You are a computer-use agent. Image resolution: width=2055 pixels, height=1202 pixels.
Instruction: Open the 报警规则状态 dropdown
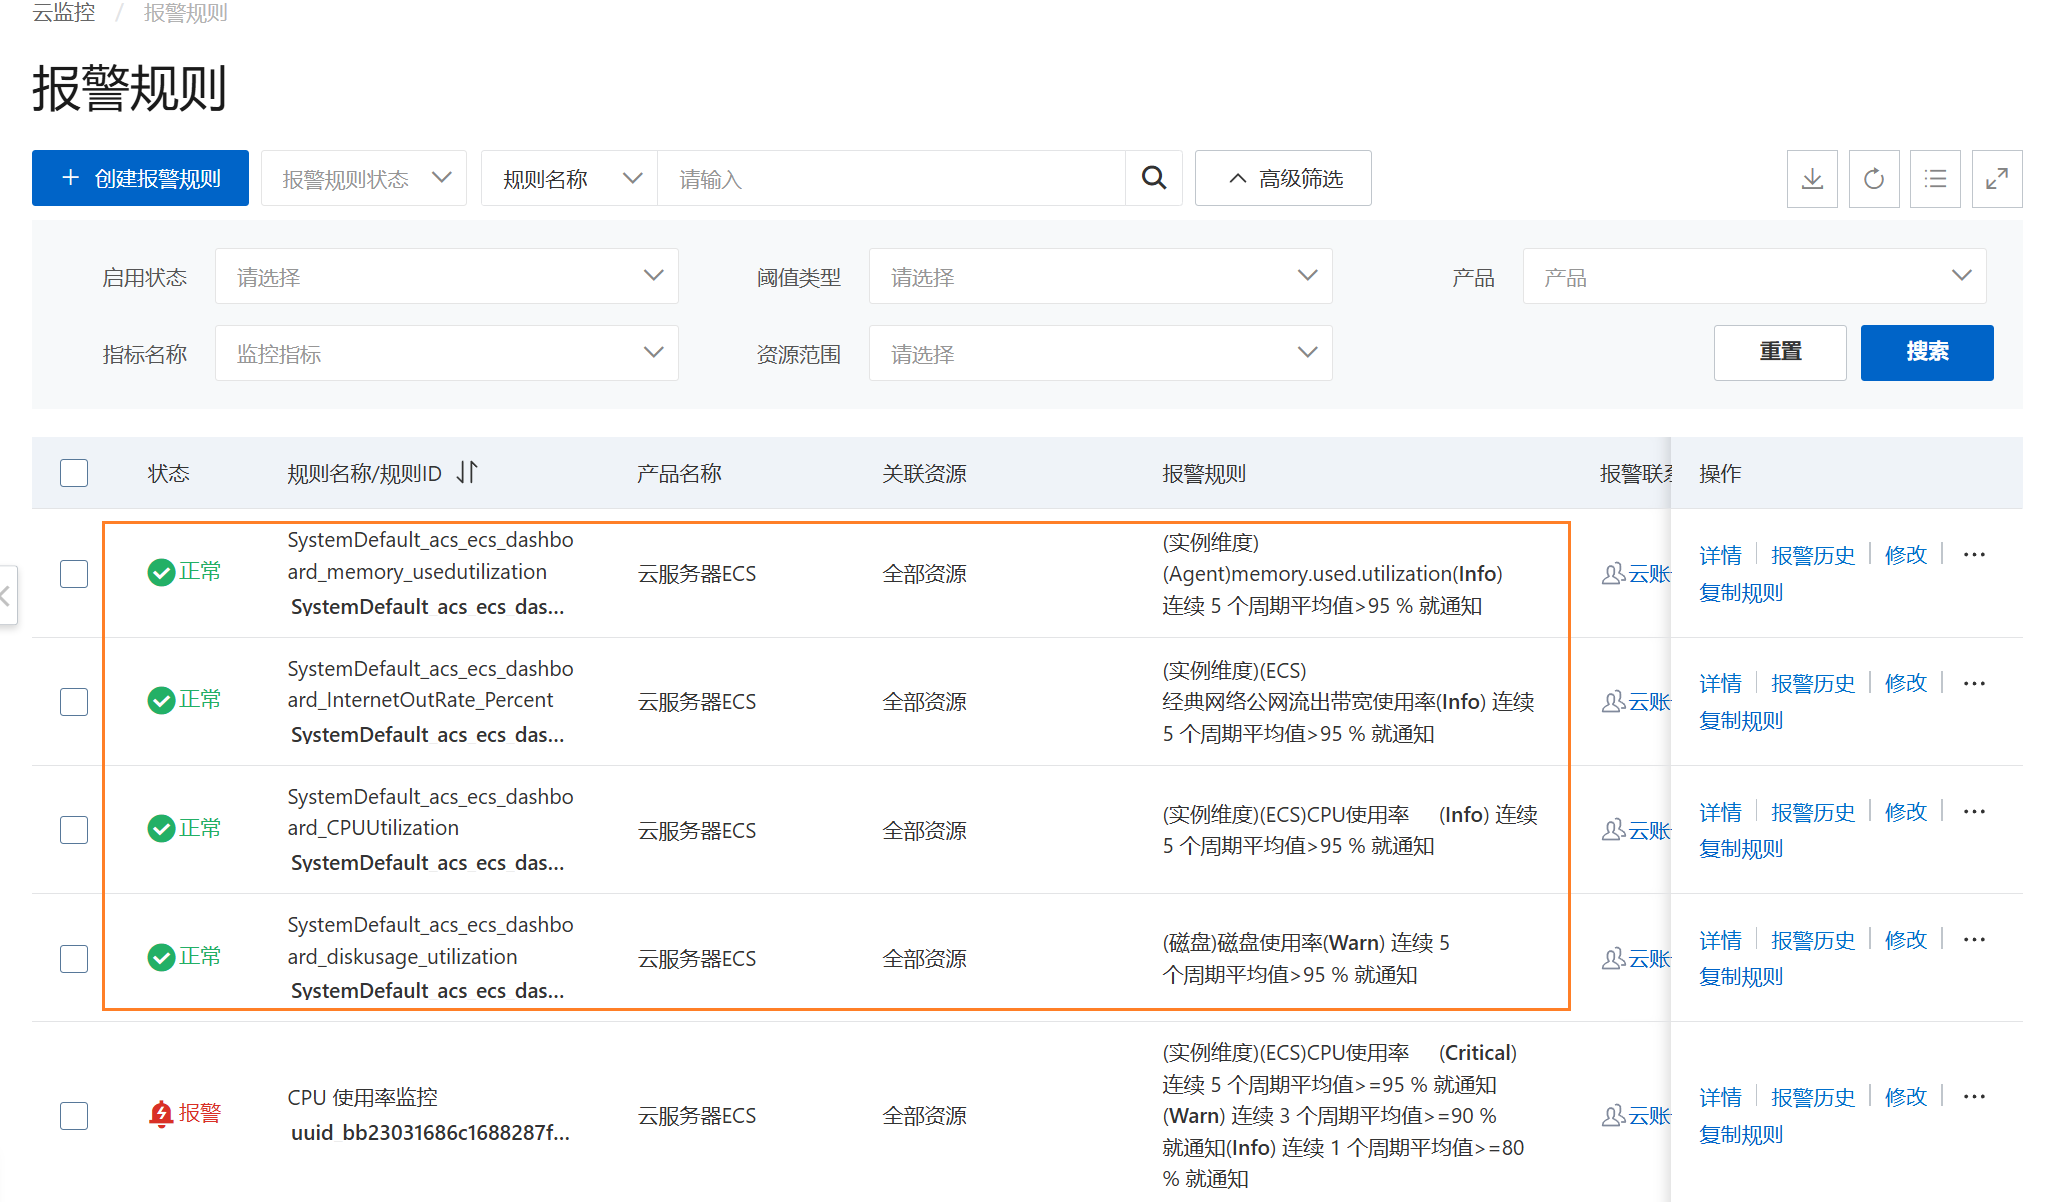(x=364, y=179)
